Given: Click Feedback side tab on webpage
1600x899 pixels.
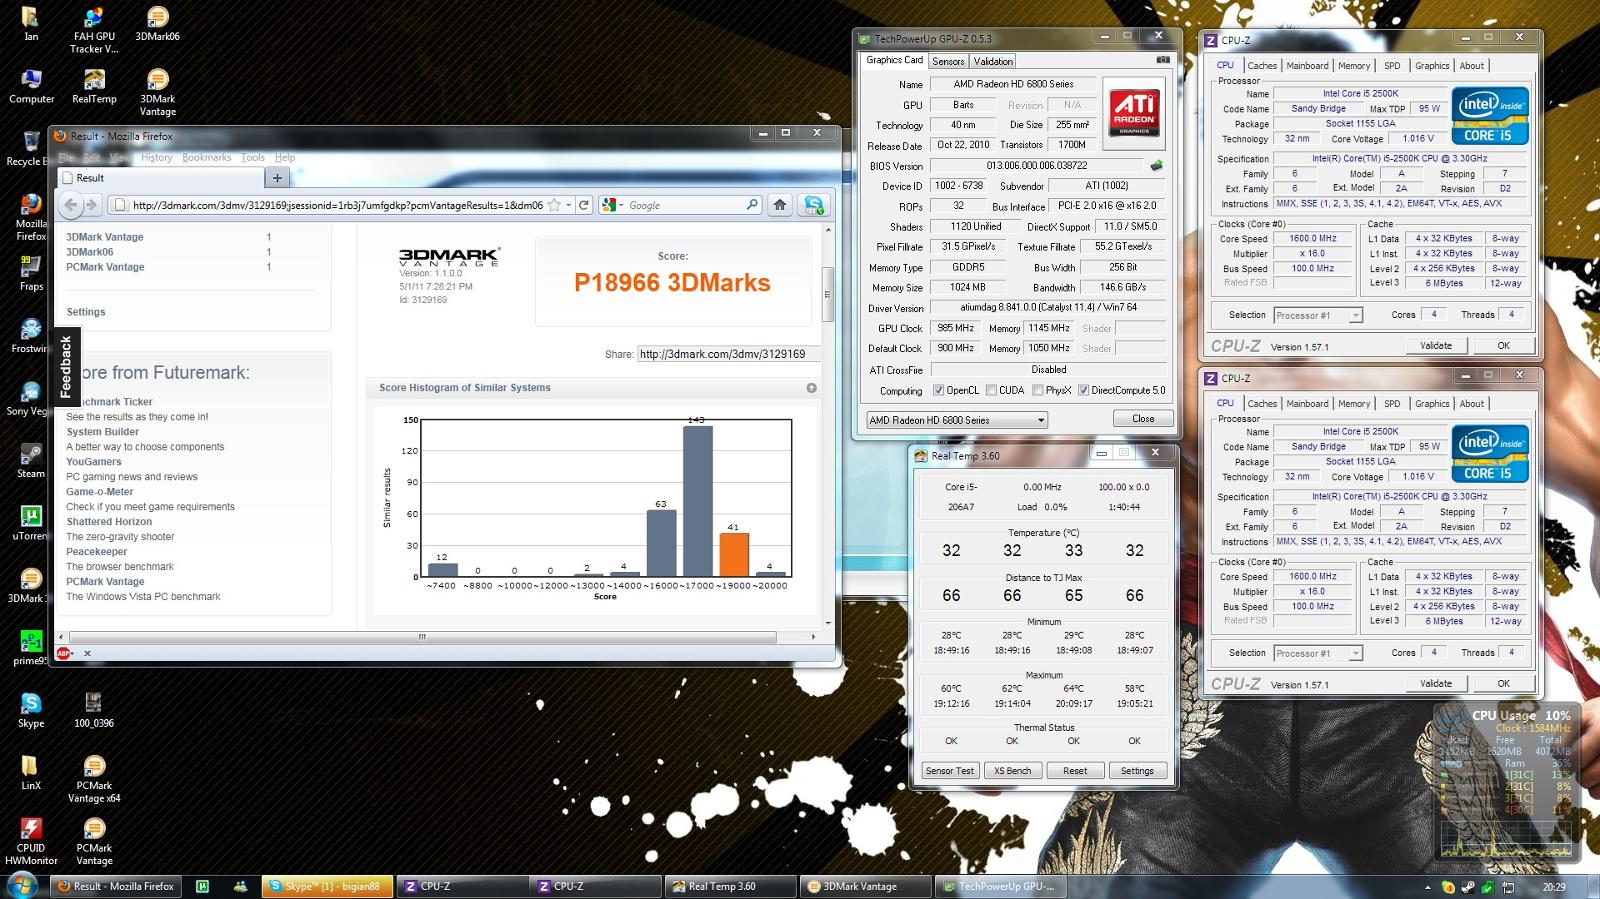Looking at the screenshot, I should [65, 366].
